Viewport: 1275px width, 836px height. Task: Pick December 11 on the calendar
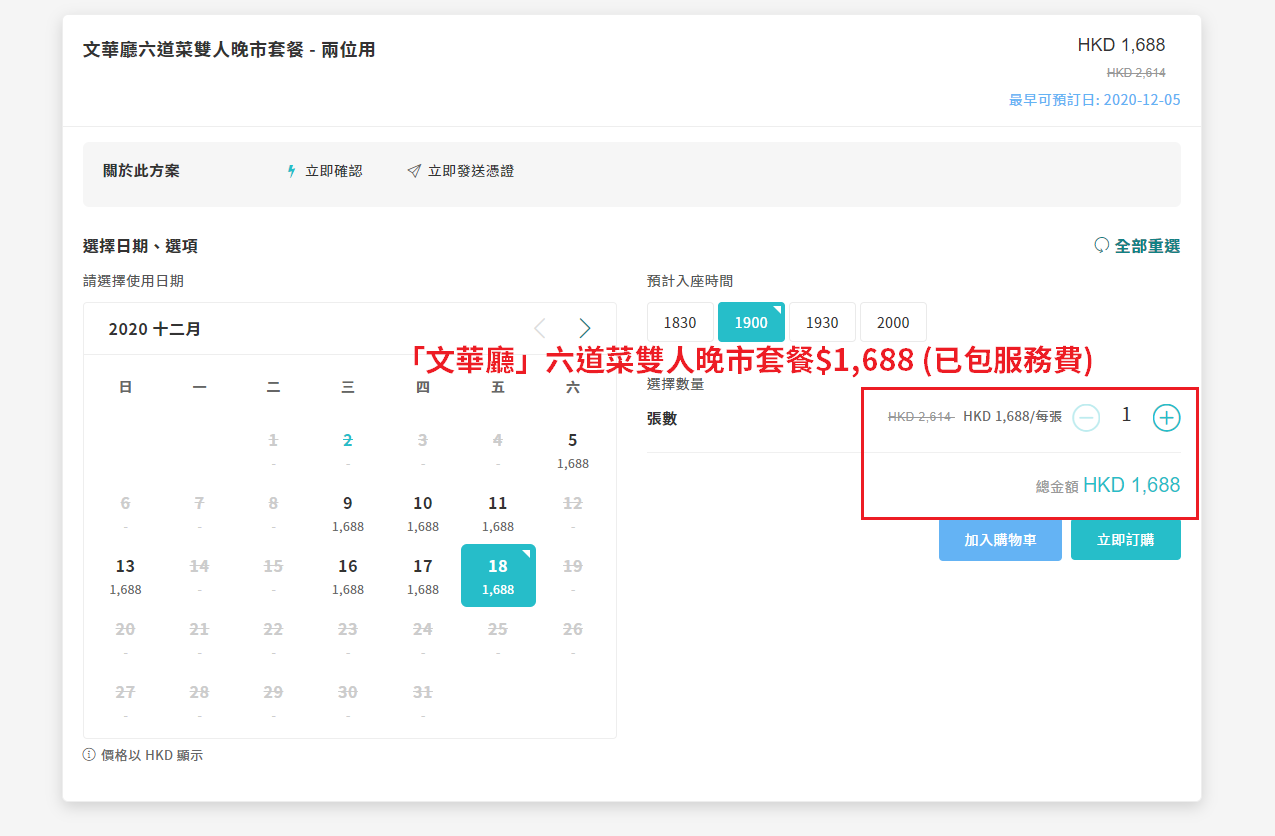(498, 513)
